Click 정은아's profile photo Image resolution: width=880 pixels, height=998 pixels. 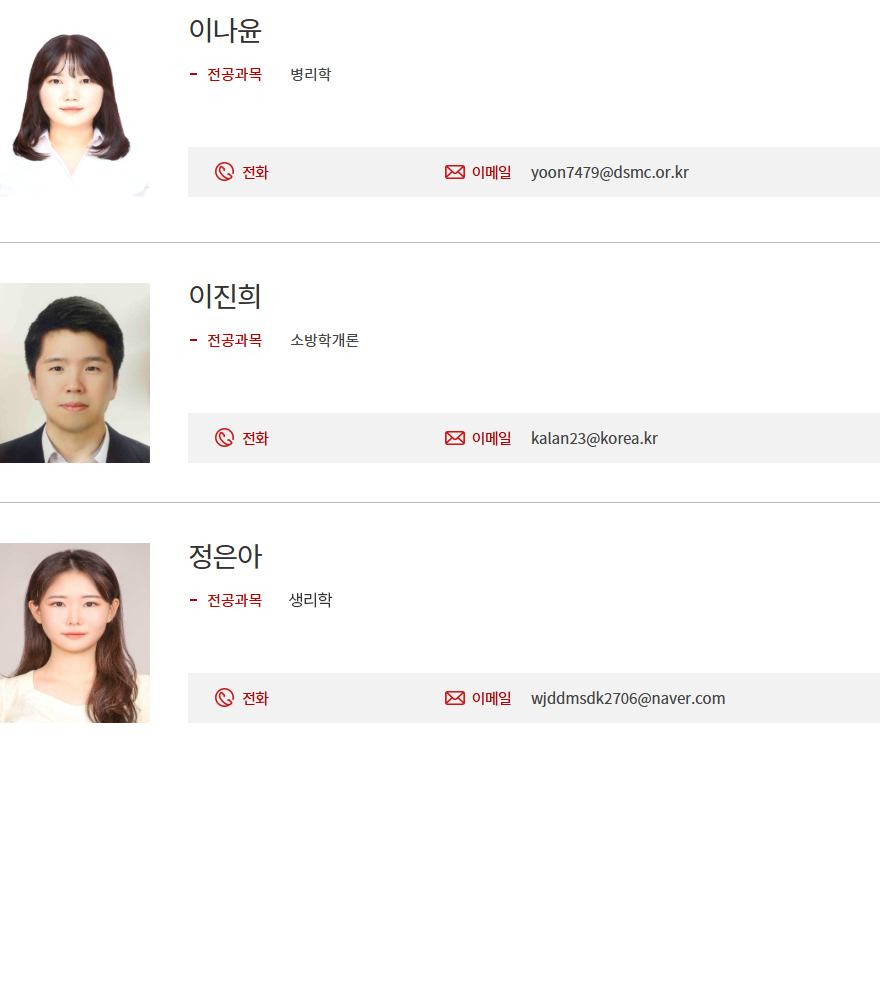[x=74, y=633]
